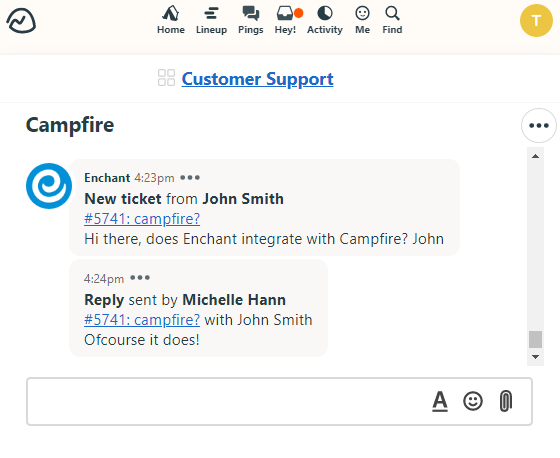Open the Me smiley menu
Image resolution: width=560 pixels, height=458 pixels.
[362, 20]
